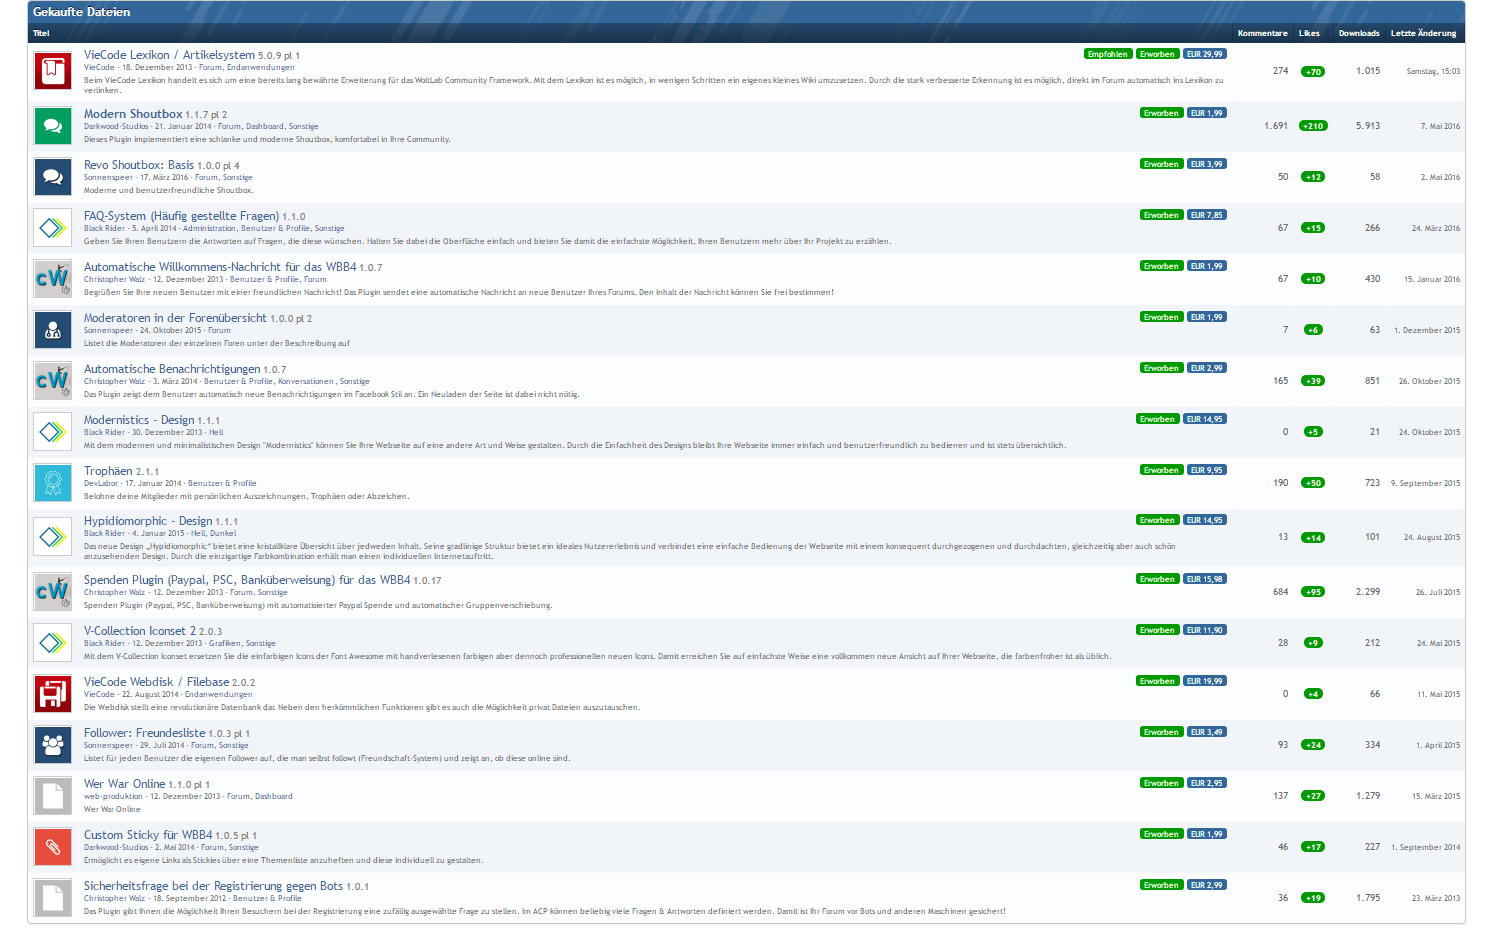Click the Custom Sticky red paperclip icon
Viewport: 1492px width, 932px height.
(x=53, y=847)
